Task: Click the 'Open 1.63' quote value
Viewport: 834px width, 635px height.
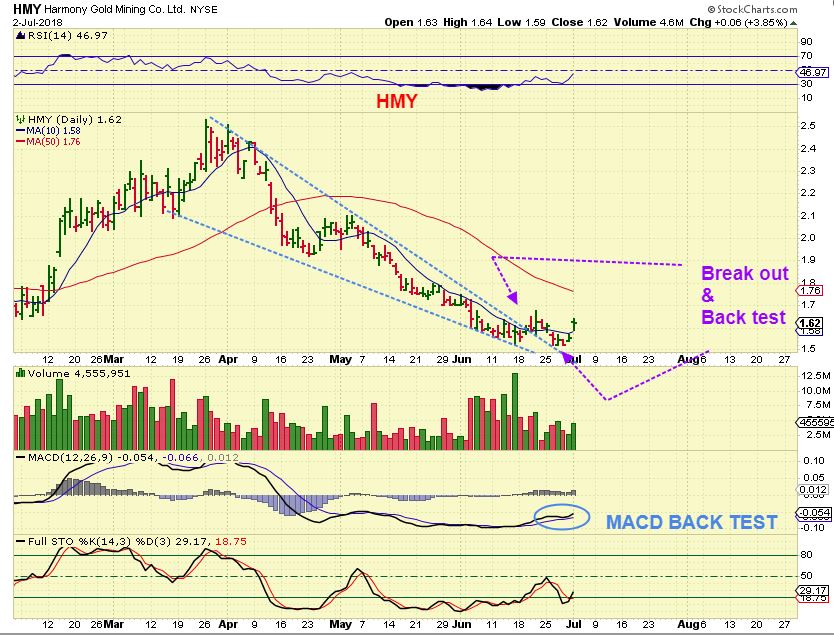Action: 411,22
